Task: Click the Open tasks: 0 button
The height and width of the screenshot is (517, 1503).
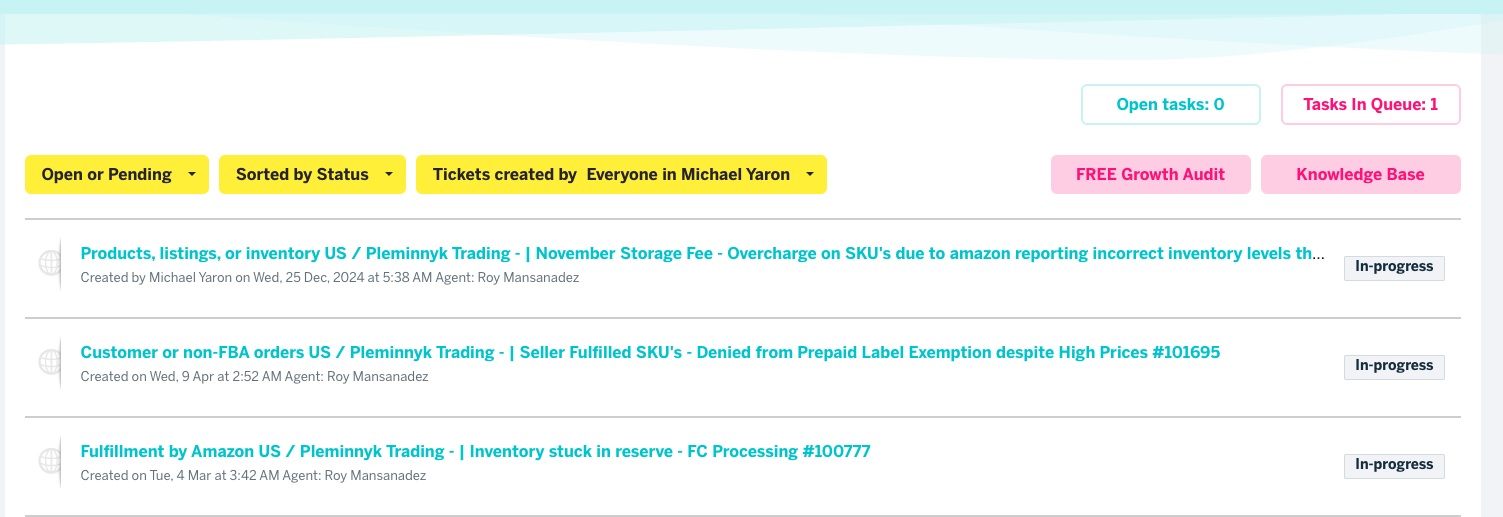Action: (1170, 104)
